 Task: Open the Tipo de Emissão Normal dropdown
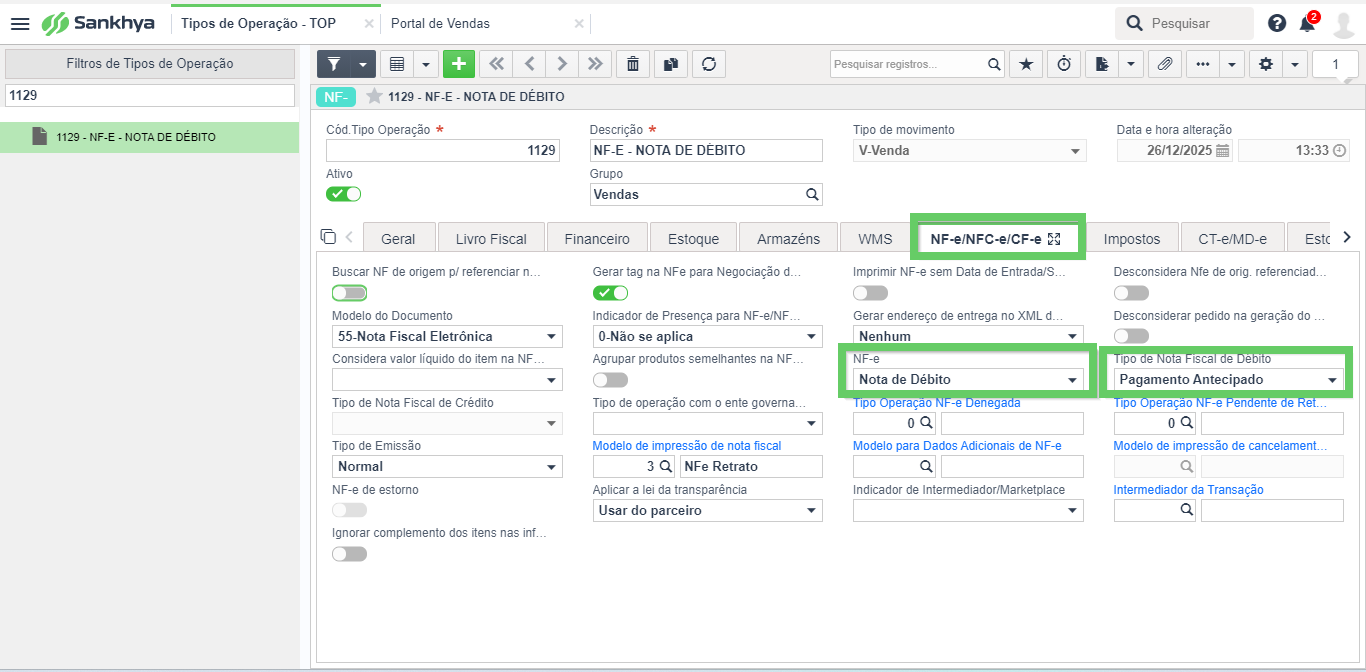[447, 466]
